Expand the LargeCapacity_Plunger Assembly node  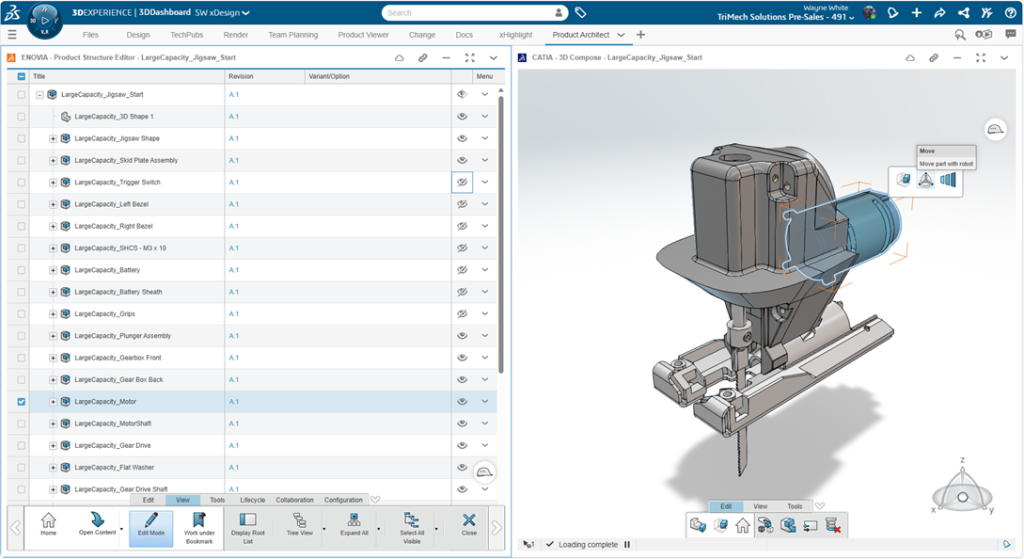click(x=54, y=336)
